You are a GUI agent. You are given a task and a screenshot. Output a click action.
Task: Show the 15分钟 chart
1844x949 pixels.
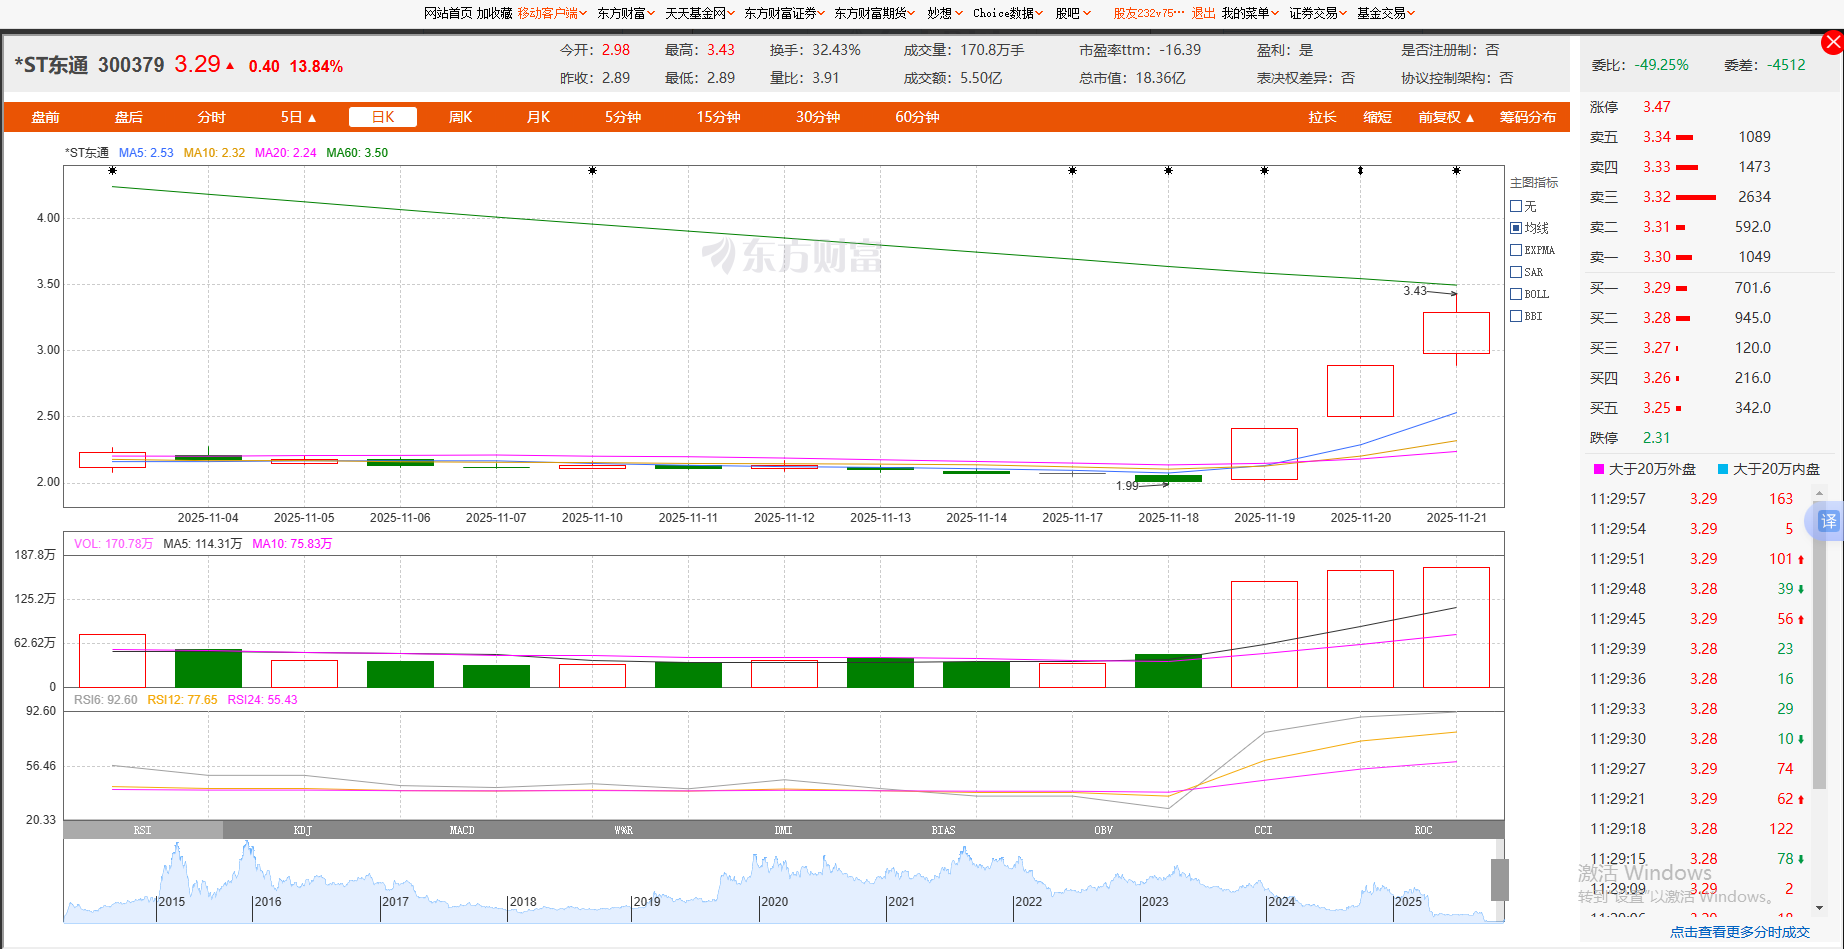point(718,117)
